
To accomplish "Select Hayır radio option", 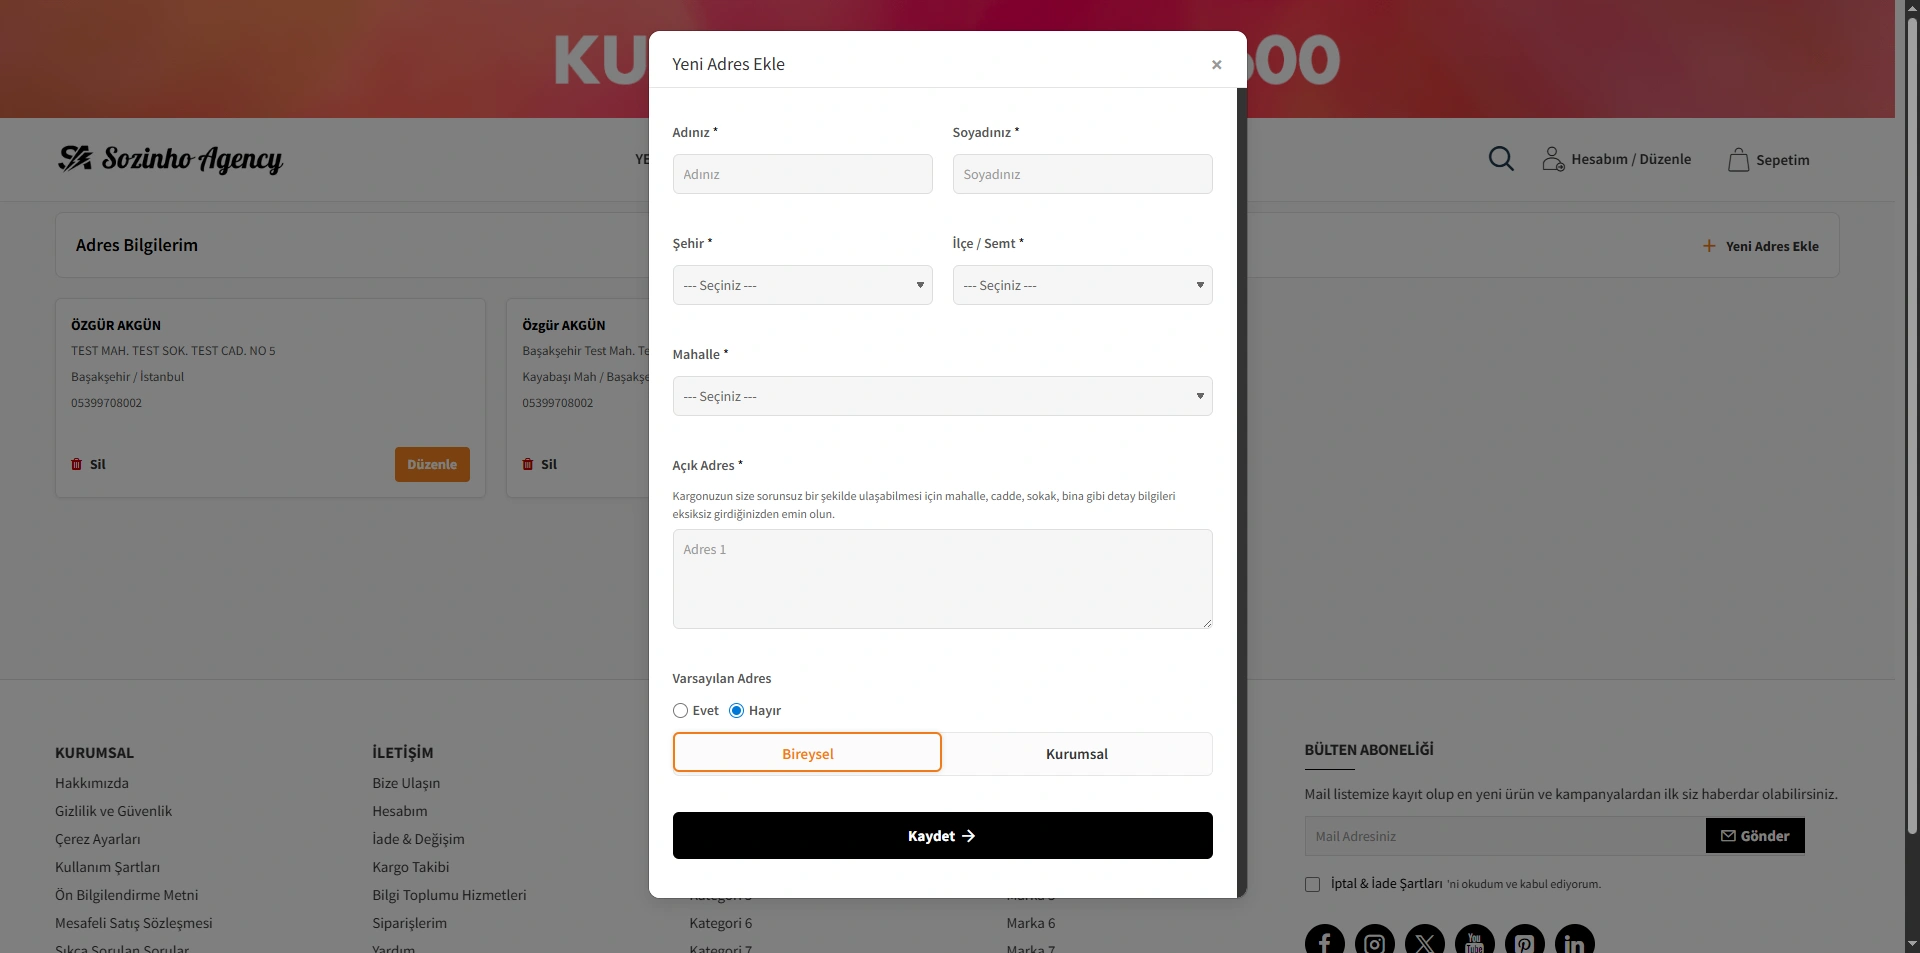I will 736,711.
